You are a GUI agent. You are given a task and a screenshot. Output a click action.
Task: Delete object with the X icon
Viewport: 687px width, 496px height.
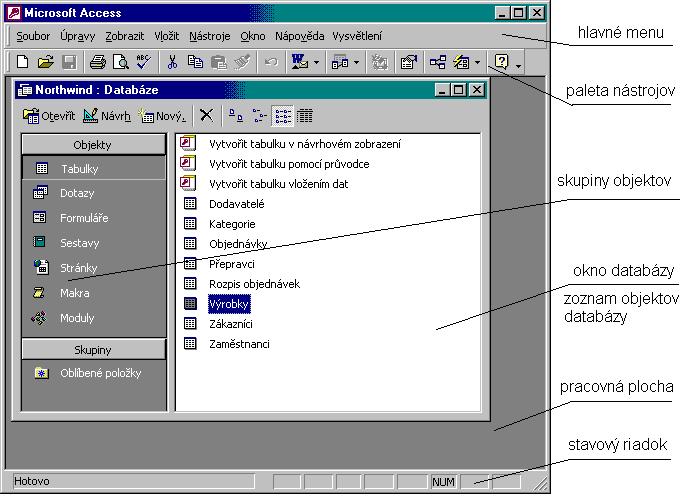pos(206,116)
